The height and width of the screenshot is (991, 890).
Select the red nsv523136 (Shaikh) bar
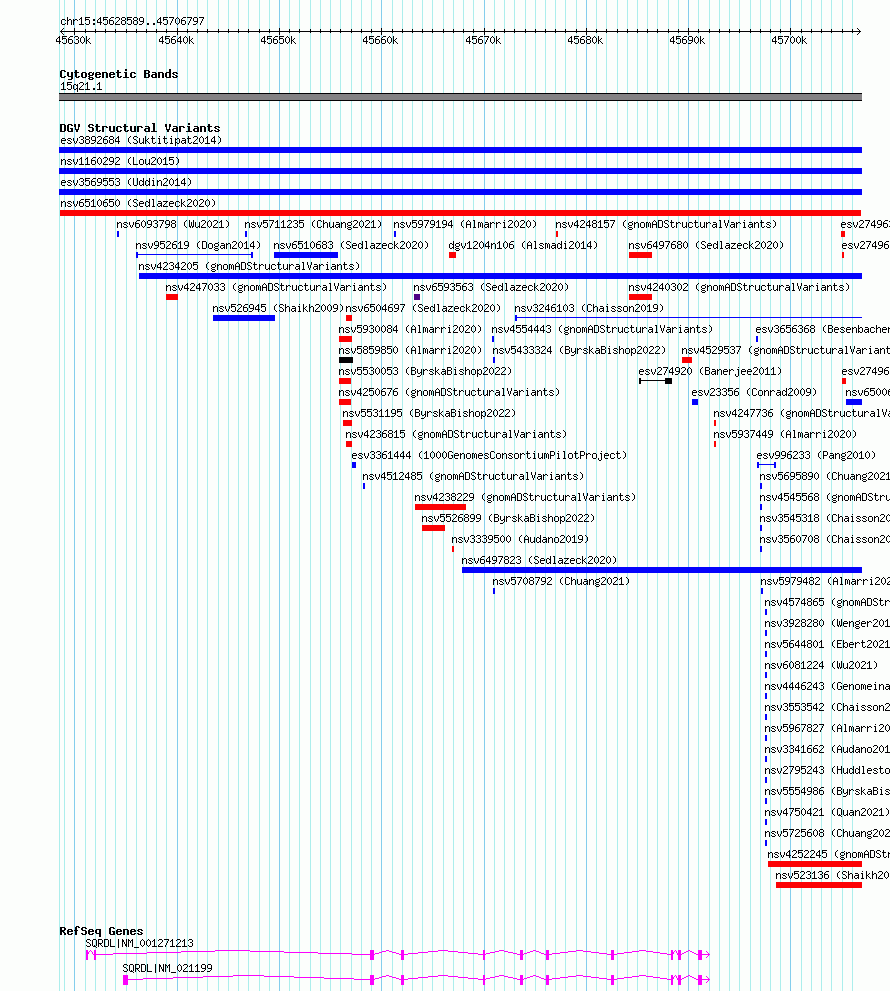(x=819, y=885)
